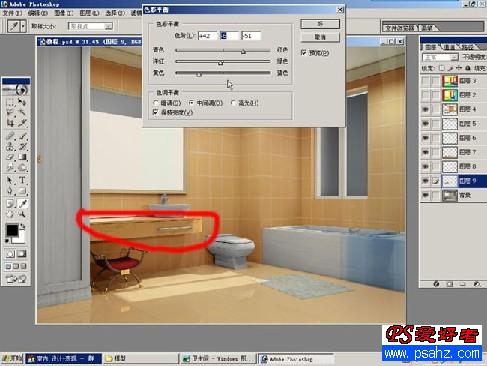This screenshot has height=366, width=487.
Task: Click first 色阶 value input field
Action: (207, 36)
